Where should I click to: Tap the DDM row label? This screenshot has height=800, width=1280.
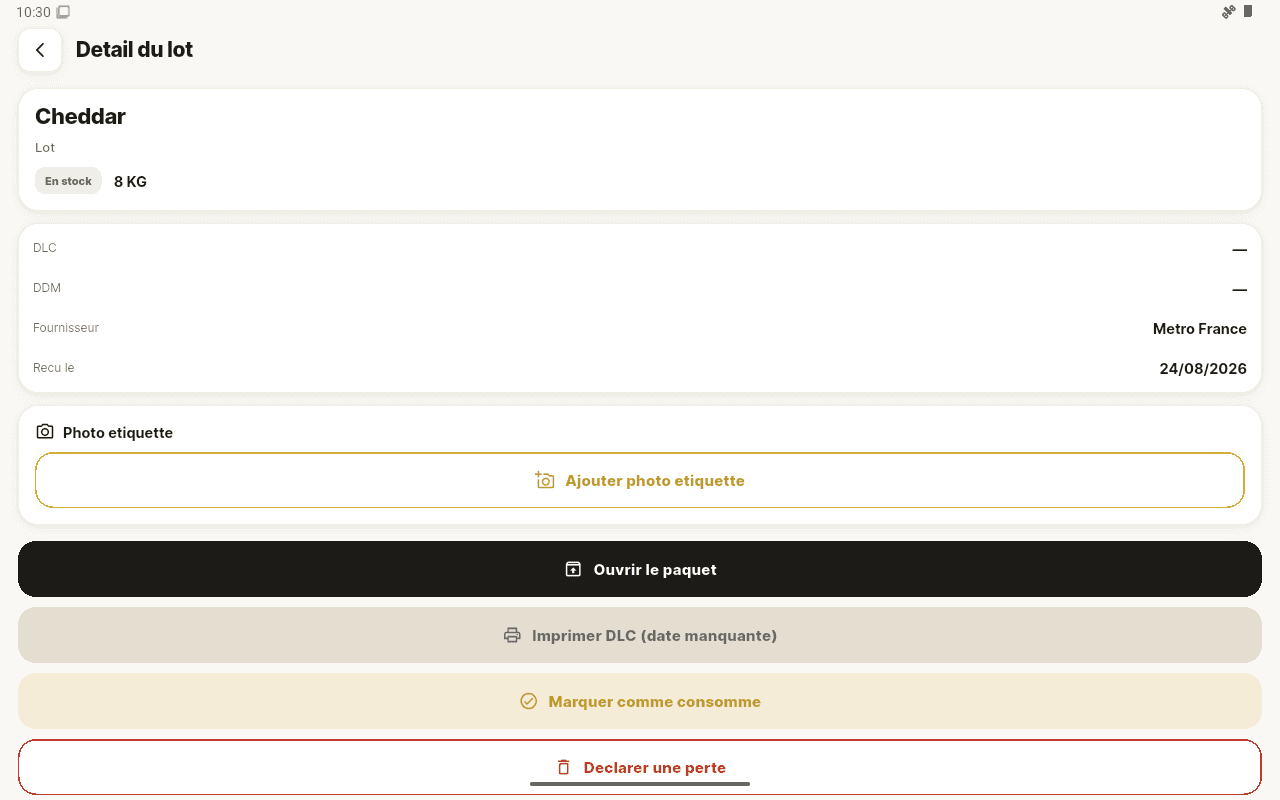pyautogui.click(x=47, y=288)
